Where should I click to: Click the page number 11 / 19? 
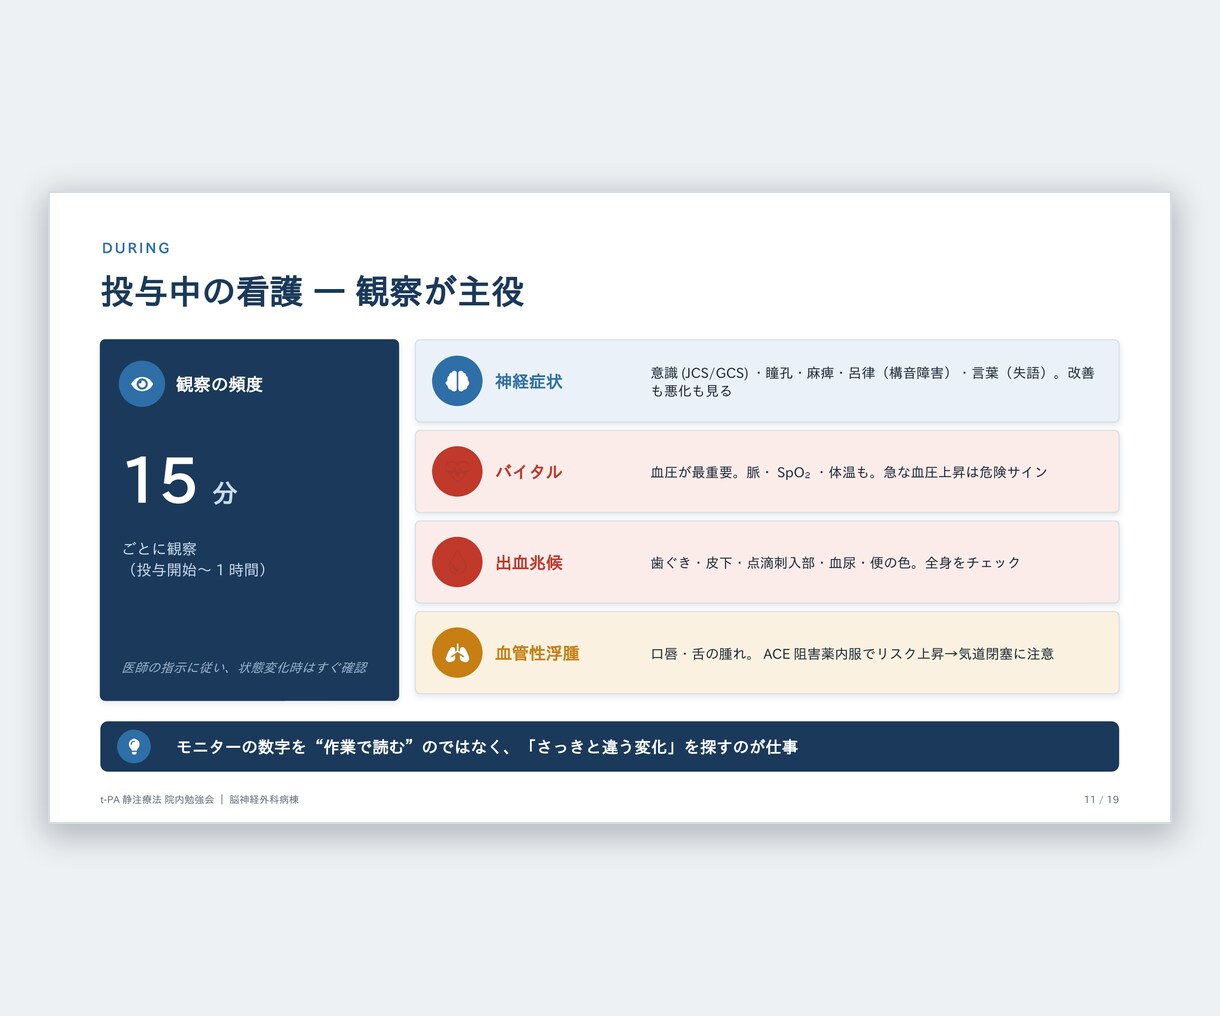[x=1101, y=800]
